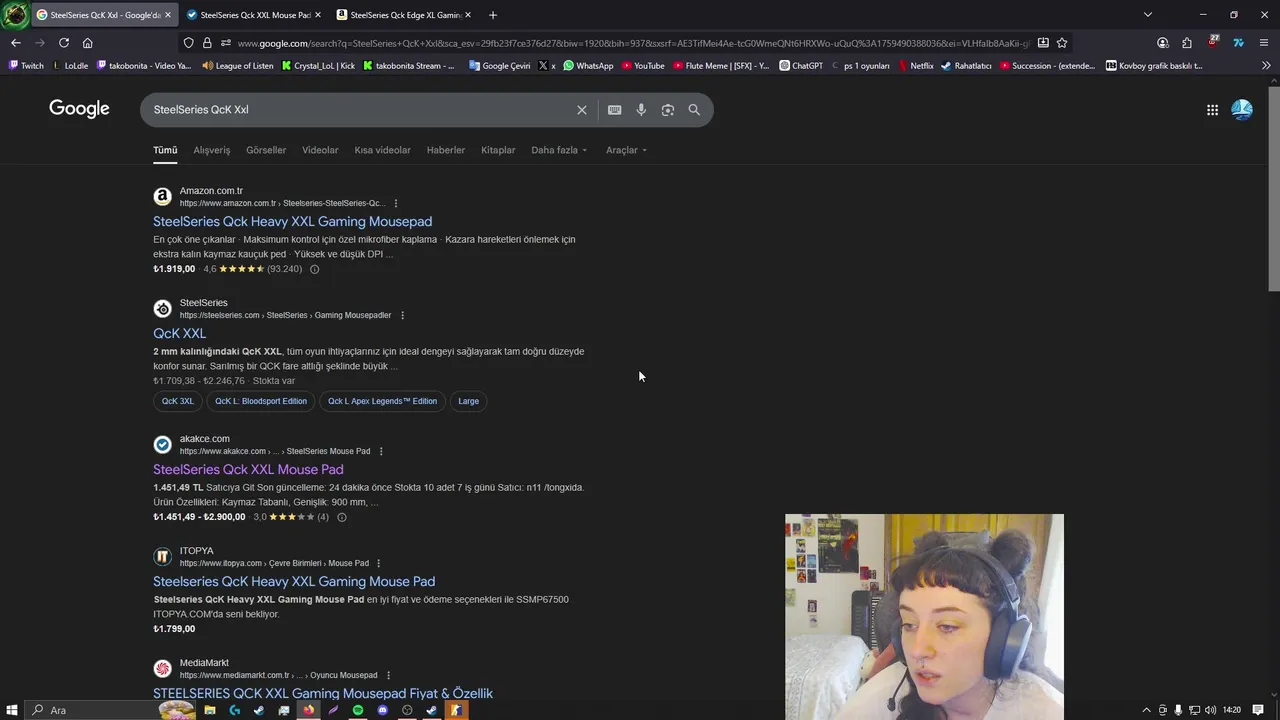Open the Windows notification center
Screen dimensions: 1280x720
pyautogui.click(x=1258, y=710)
